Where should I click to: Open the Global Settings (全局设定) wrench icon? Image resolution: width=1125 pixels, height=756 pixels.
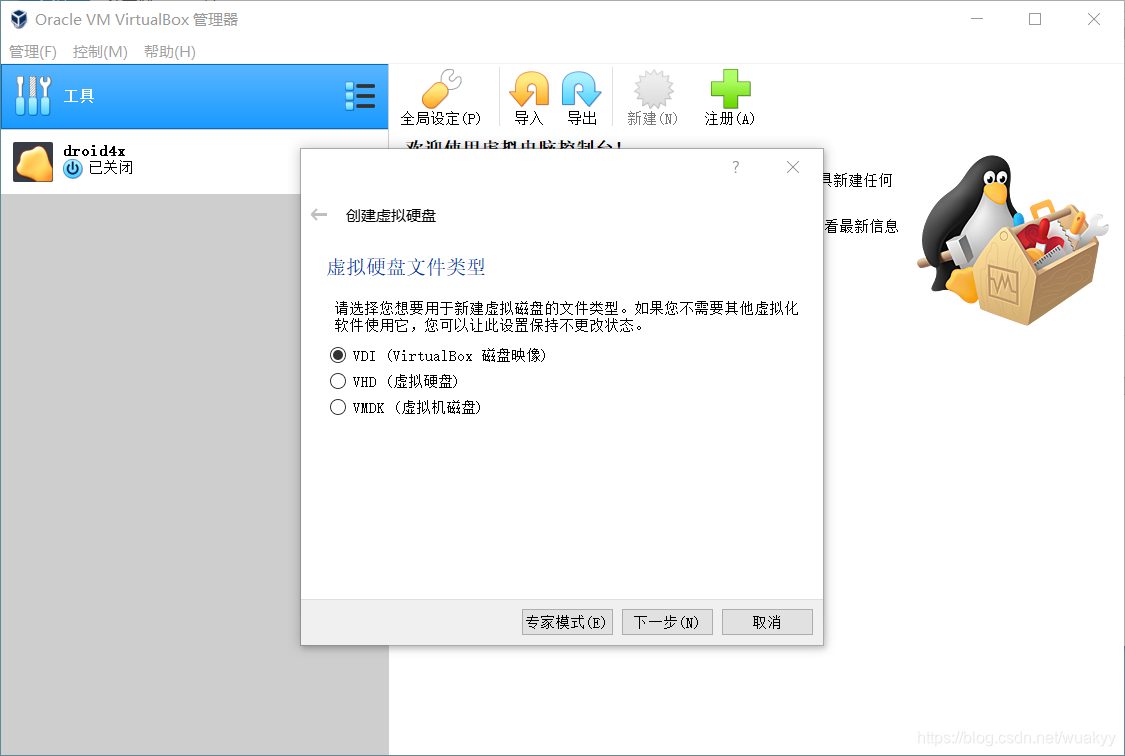click(x=441, y=88)
